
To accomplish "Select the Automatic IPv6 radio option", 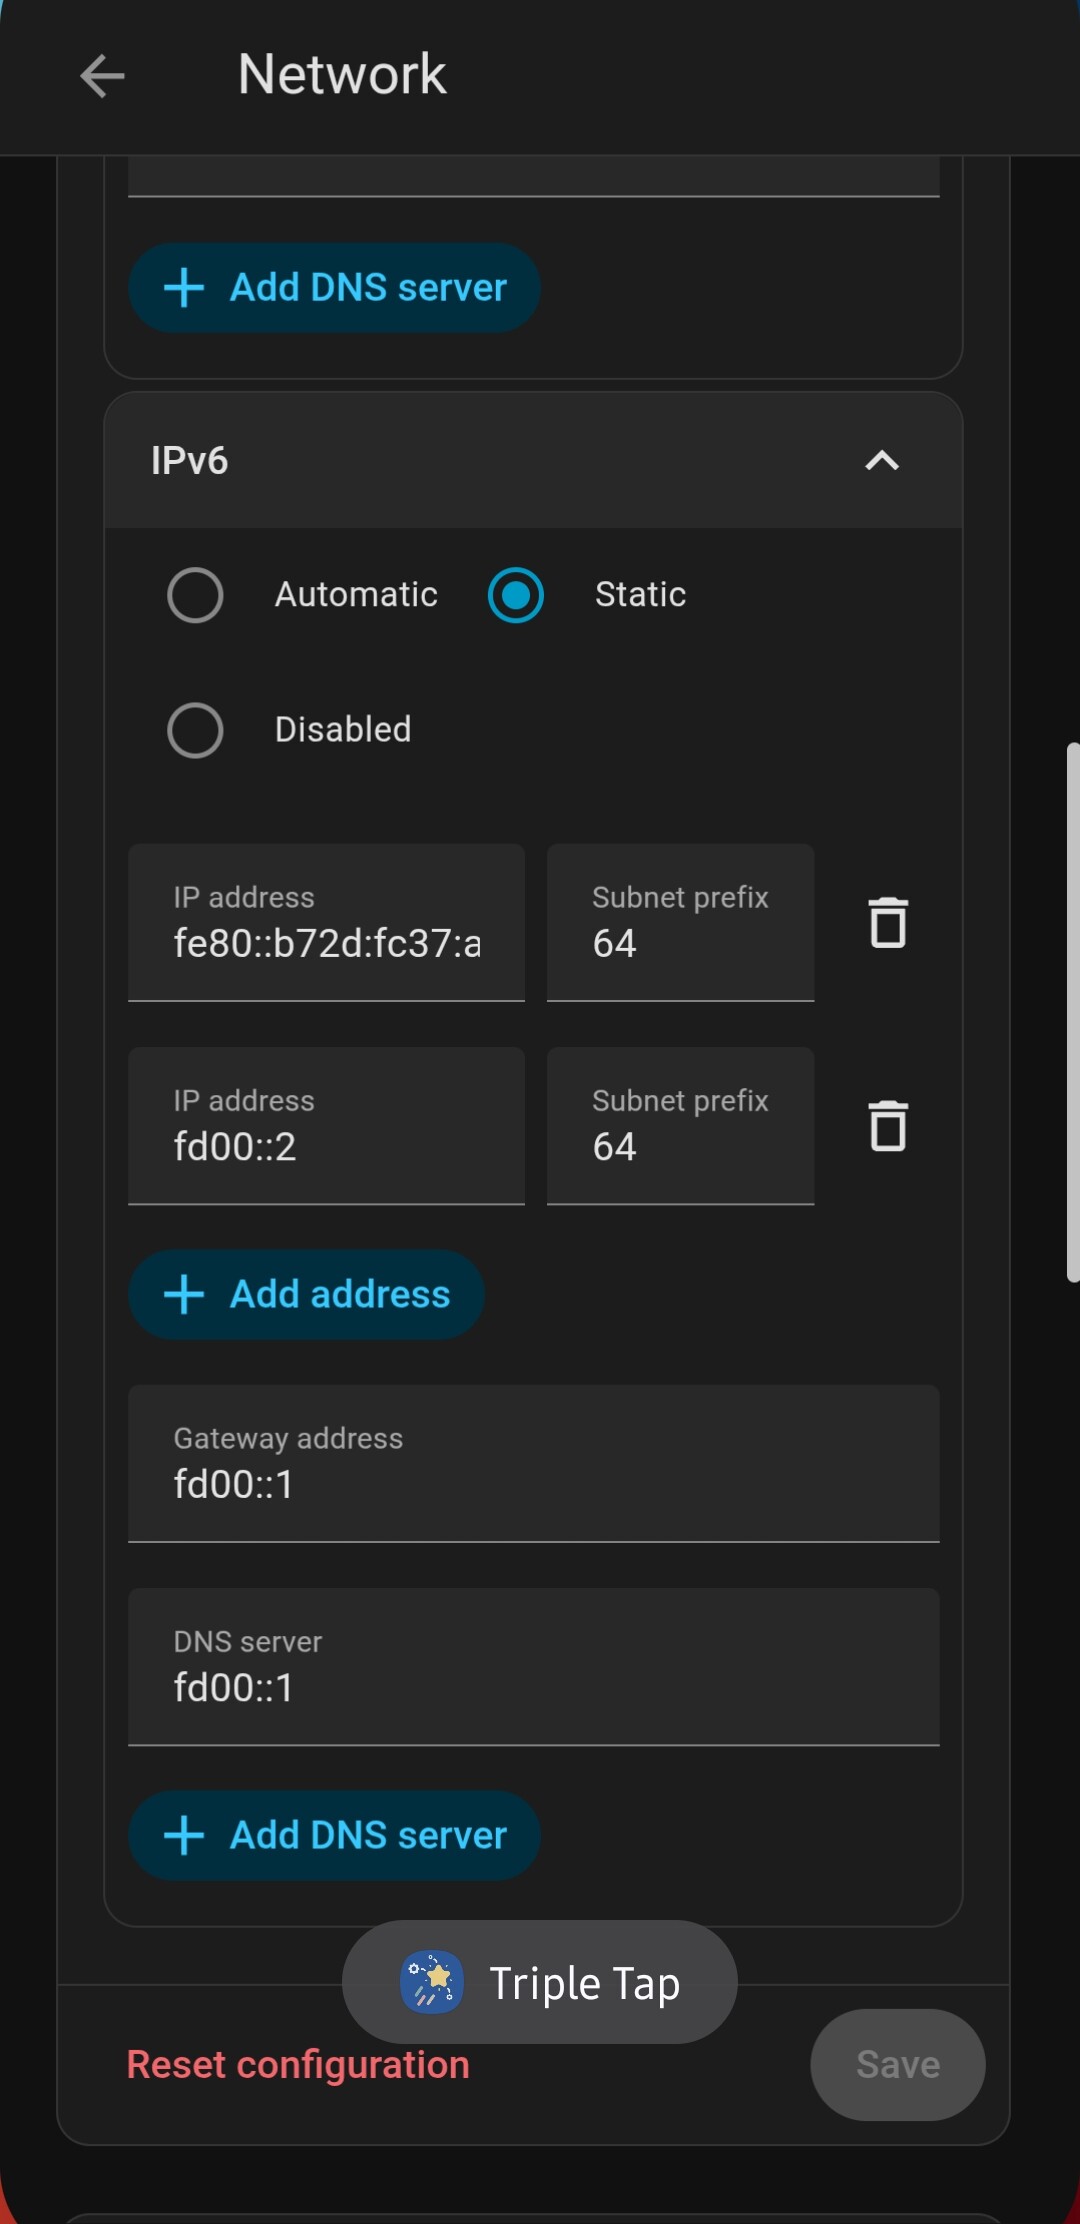I will 195,595.
